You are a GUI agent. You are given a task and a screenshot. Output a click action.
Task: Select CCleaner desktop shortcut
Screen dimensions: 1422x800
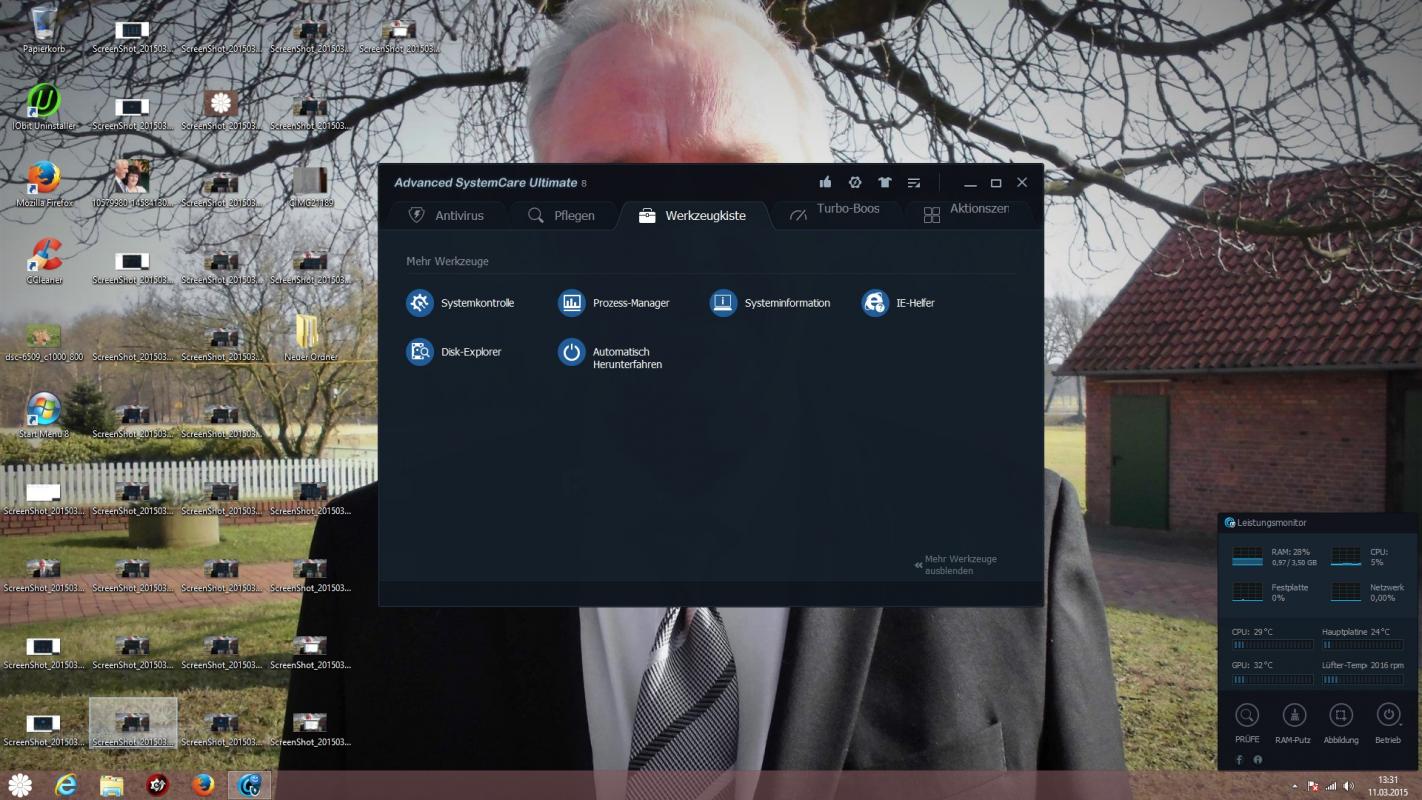43,261
